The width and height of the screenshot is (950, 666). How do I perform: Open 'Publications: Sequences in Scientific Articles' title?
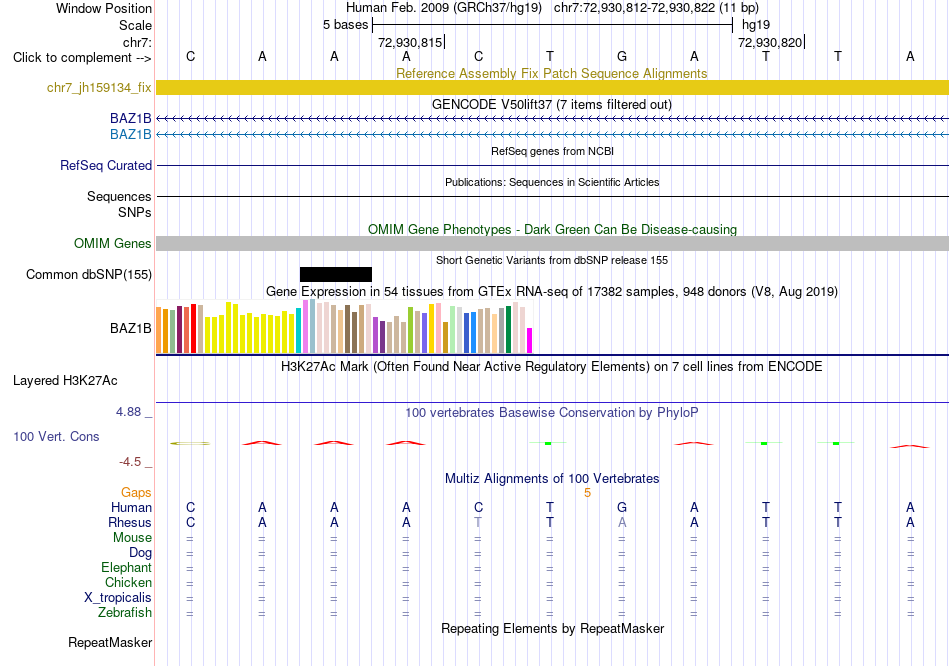pyautogui.click(x=552, y=182)
